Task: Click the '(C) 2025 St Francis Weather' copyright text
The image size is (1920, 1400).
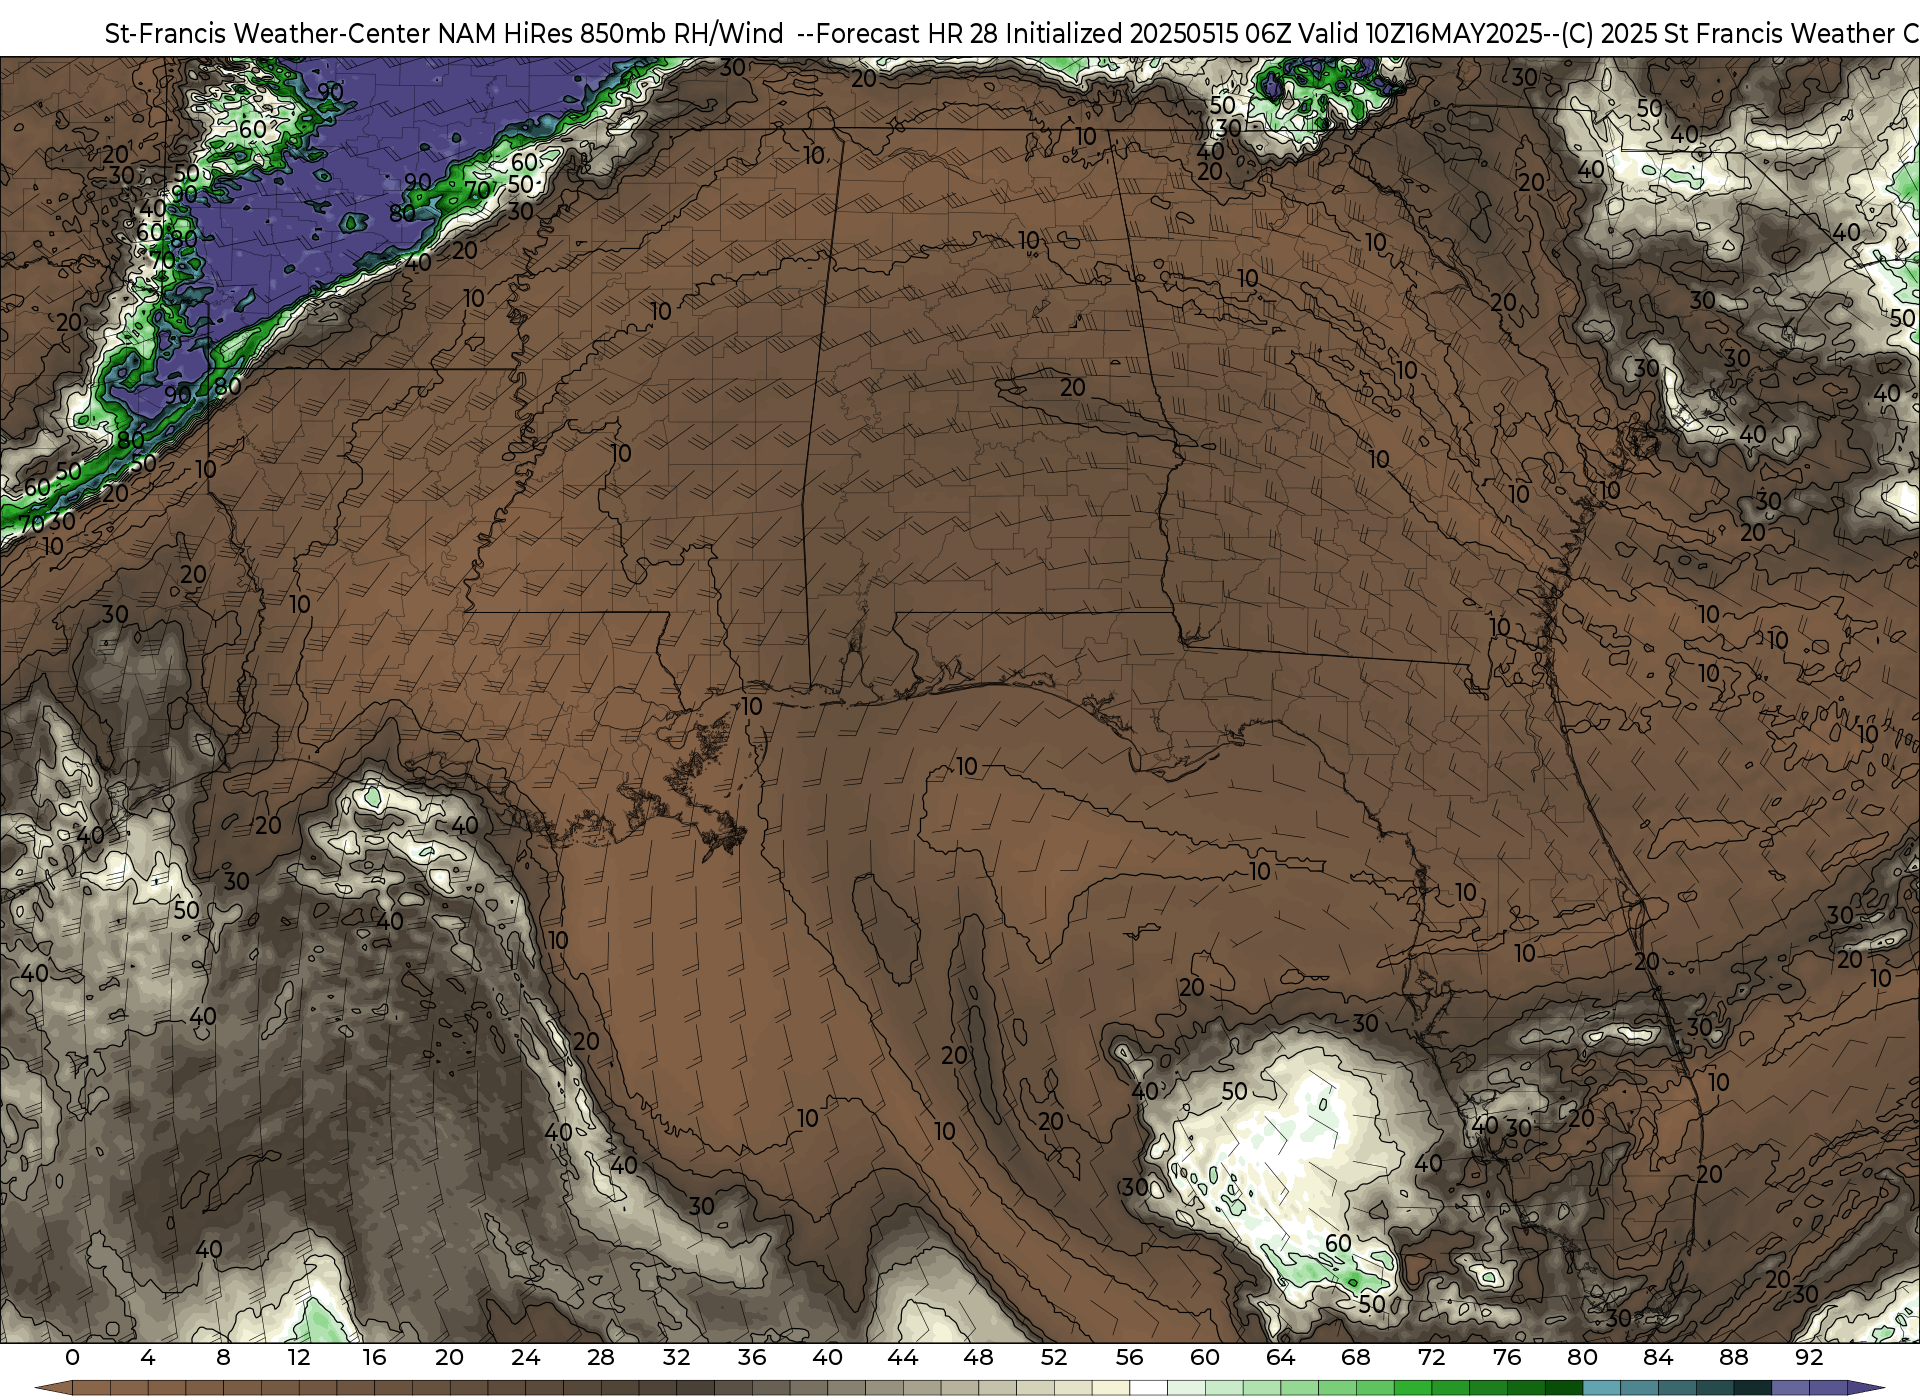Action: pyautogui.click(x=1727, y=34)
